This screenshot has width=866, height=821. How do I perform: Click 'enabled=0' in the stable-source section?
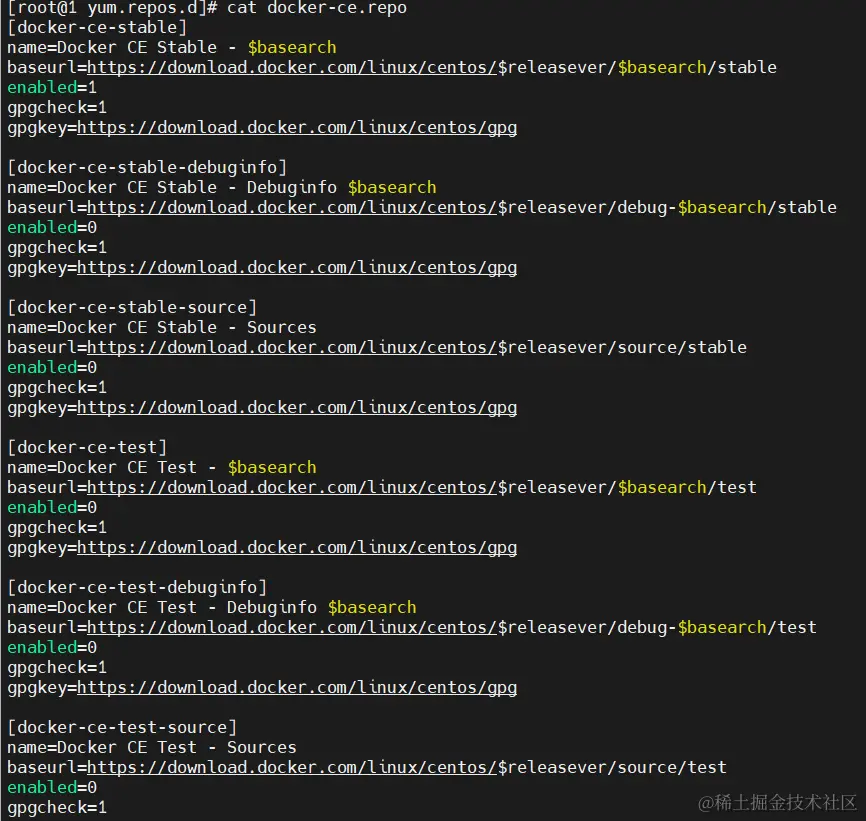click(x=52, y=368)
